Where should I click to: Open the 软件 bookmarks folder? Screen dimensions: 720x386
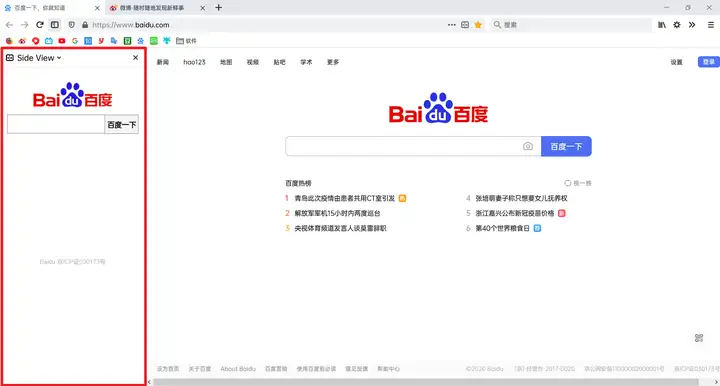click(186, 41)
